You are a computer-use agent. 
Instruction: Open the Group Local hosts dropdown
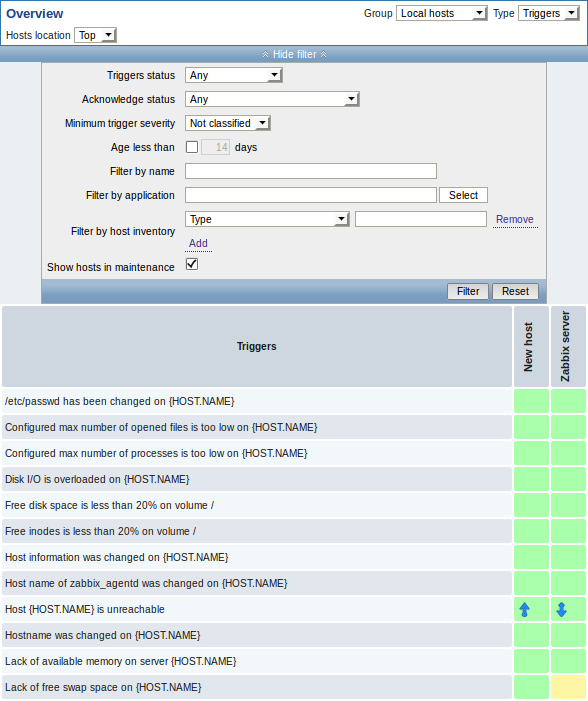(441, 13)
